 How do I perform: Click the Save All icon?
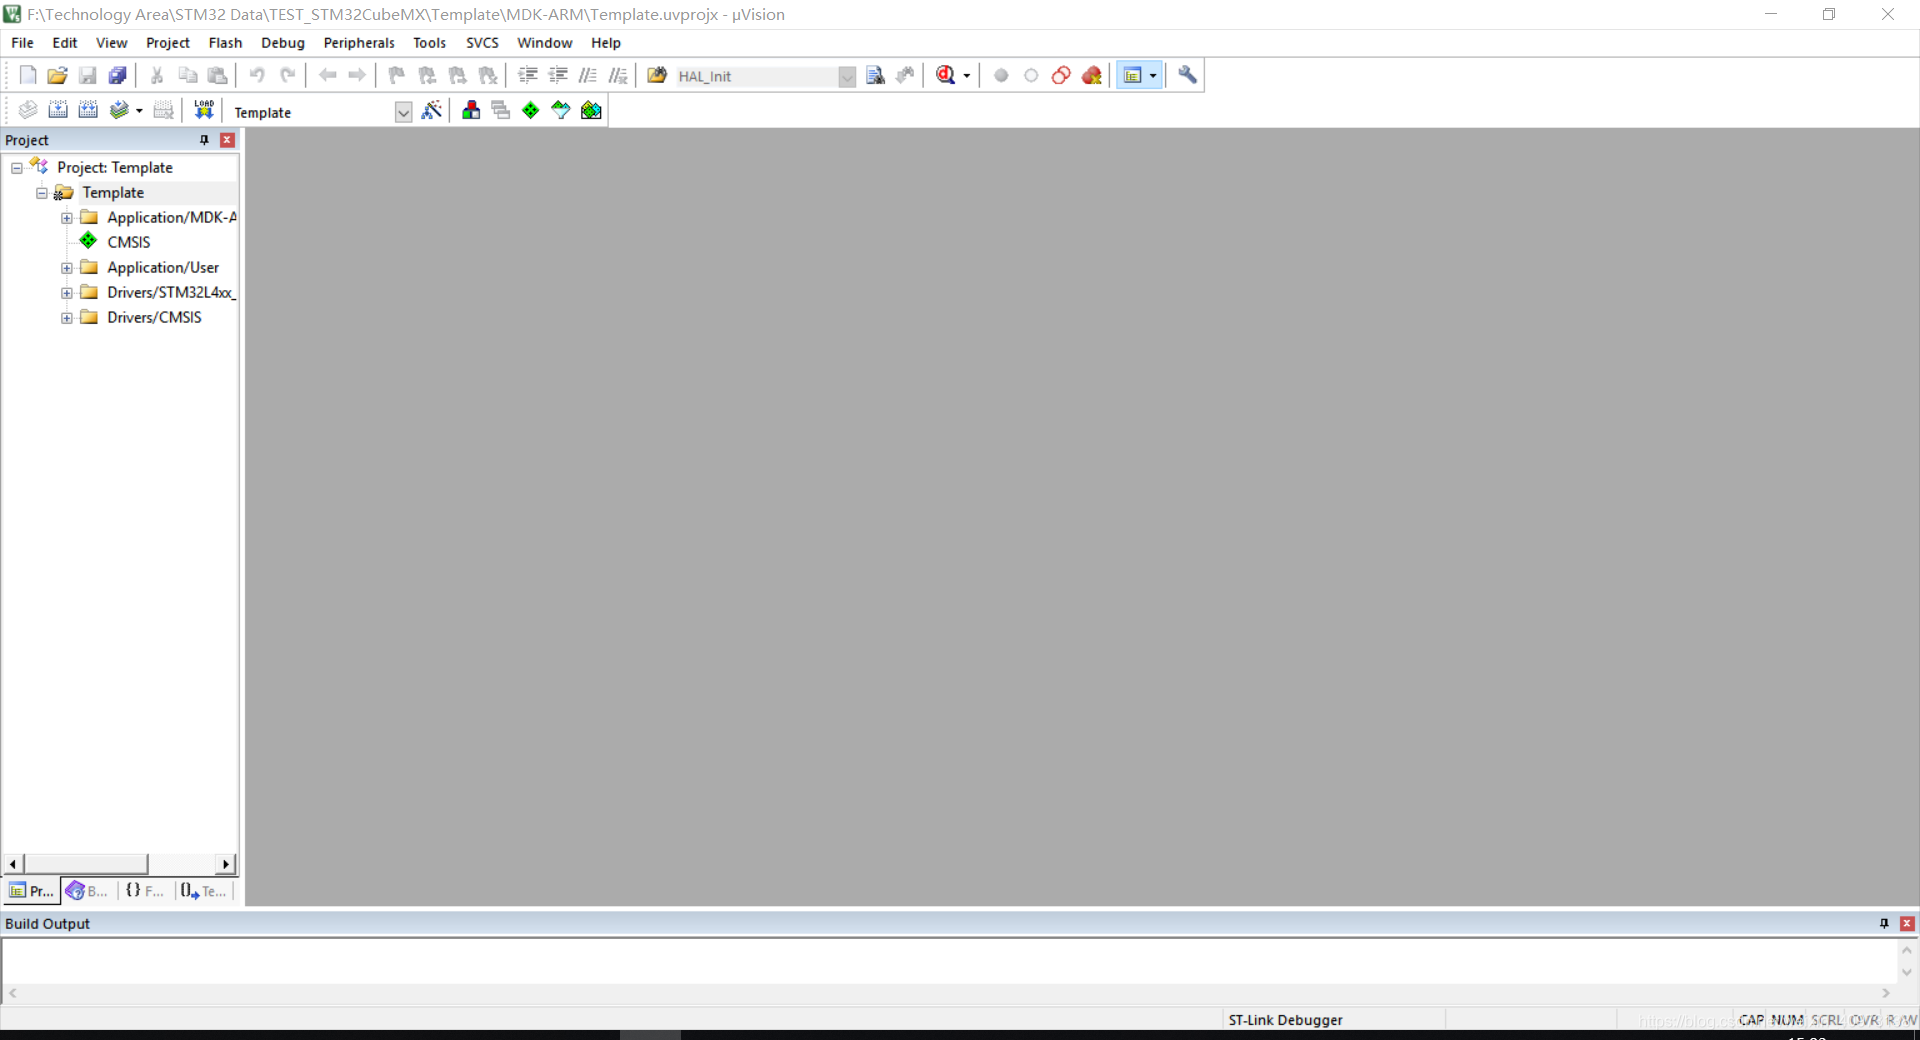(118, 75)
